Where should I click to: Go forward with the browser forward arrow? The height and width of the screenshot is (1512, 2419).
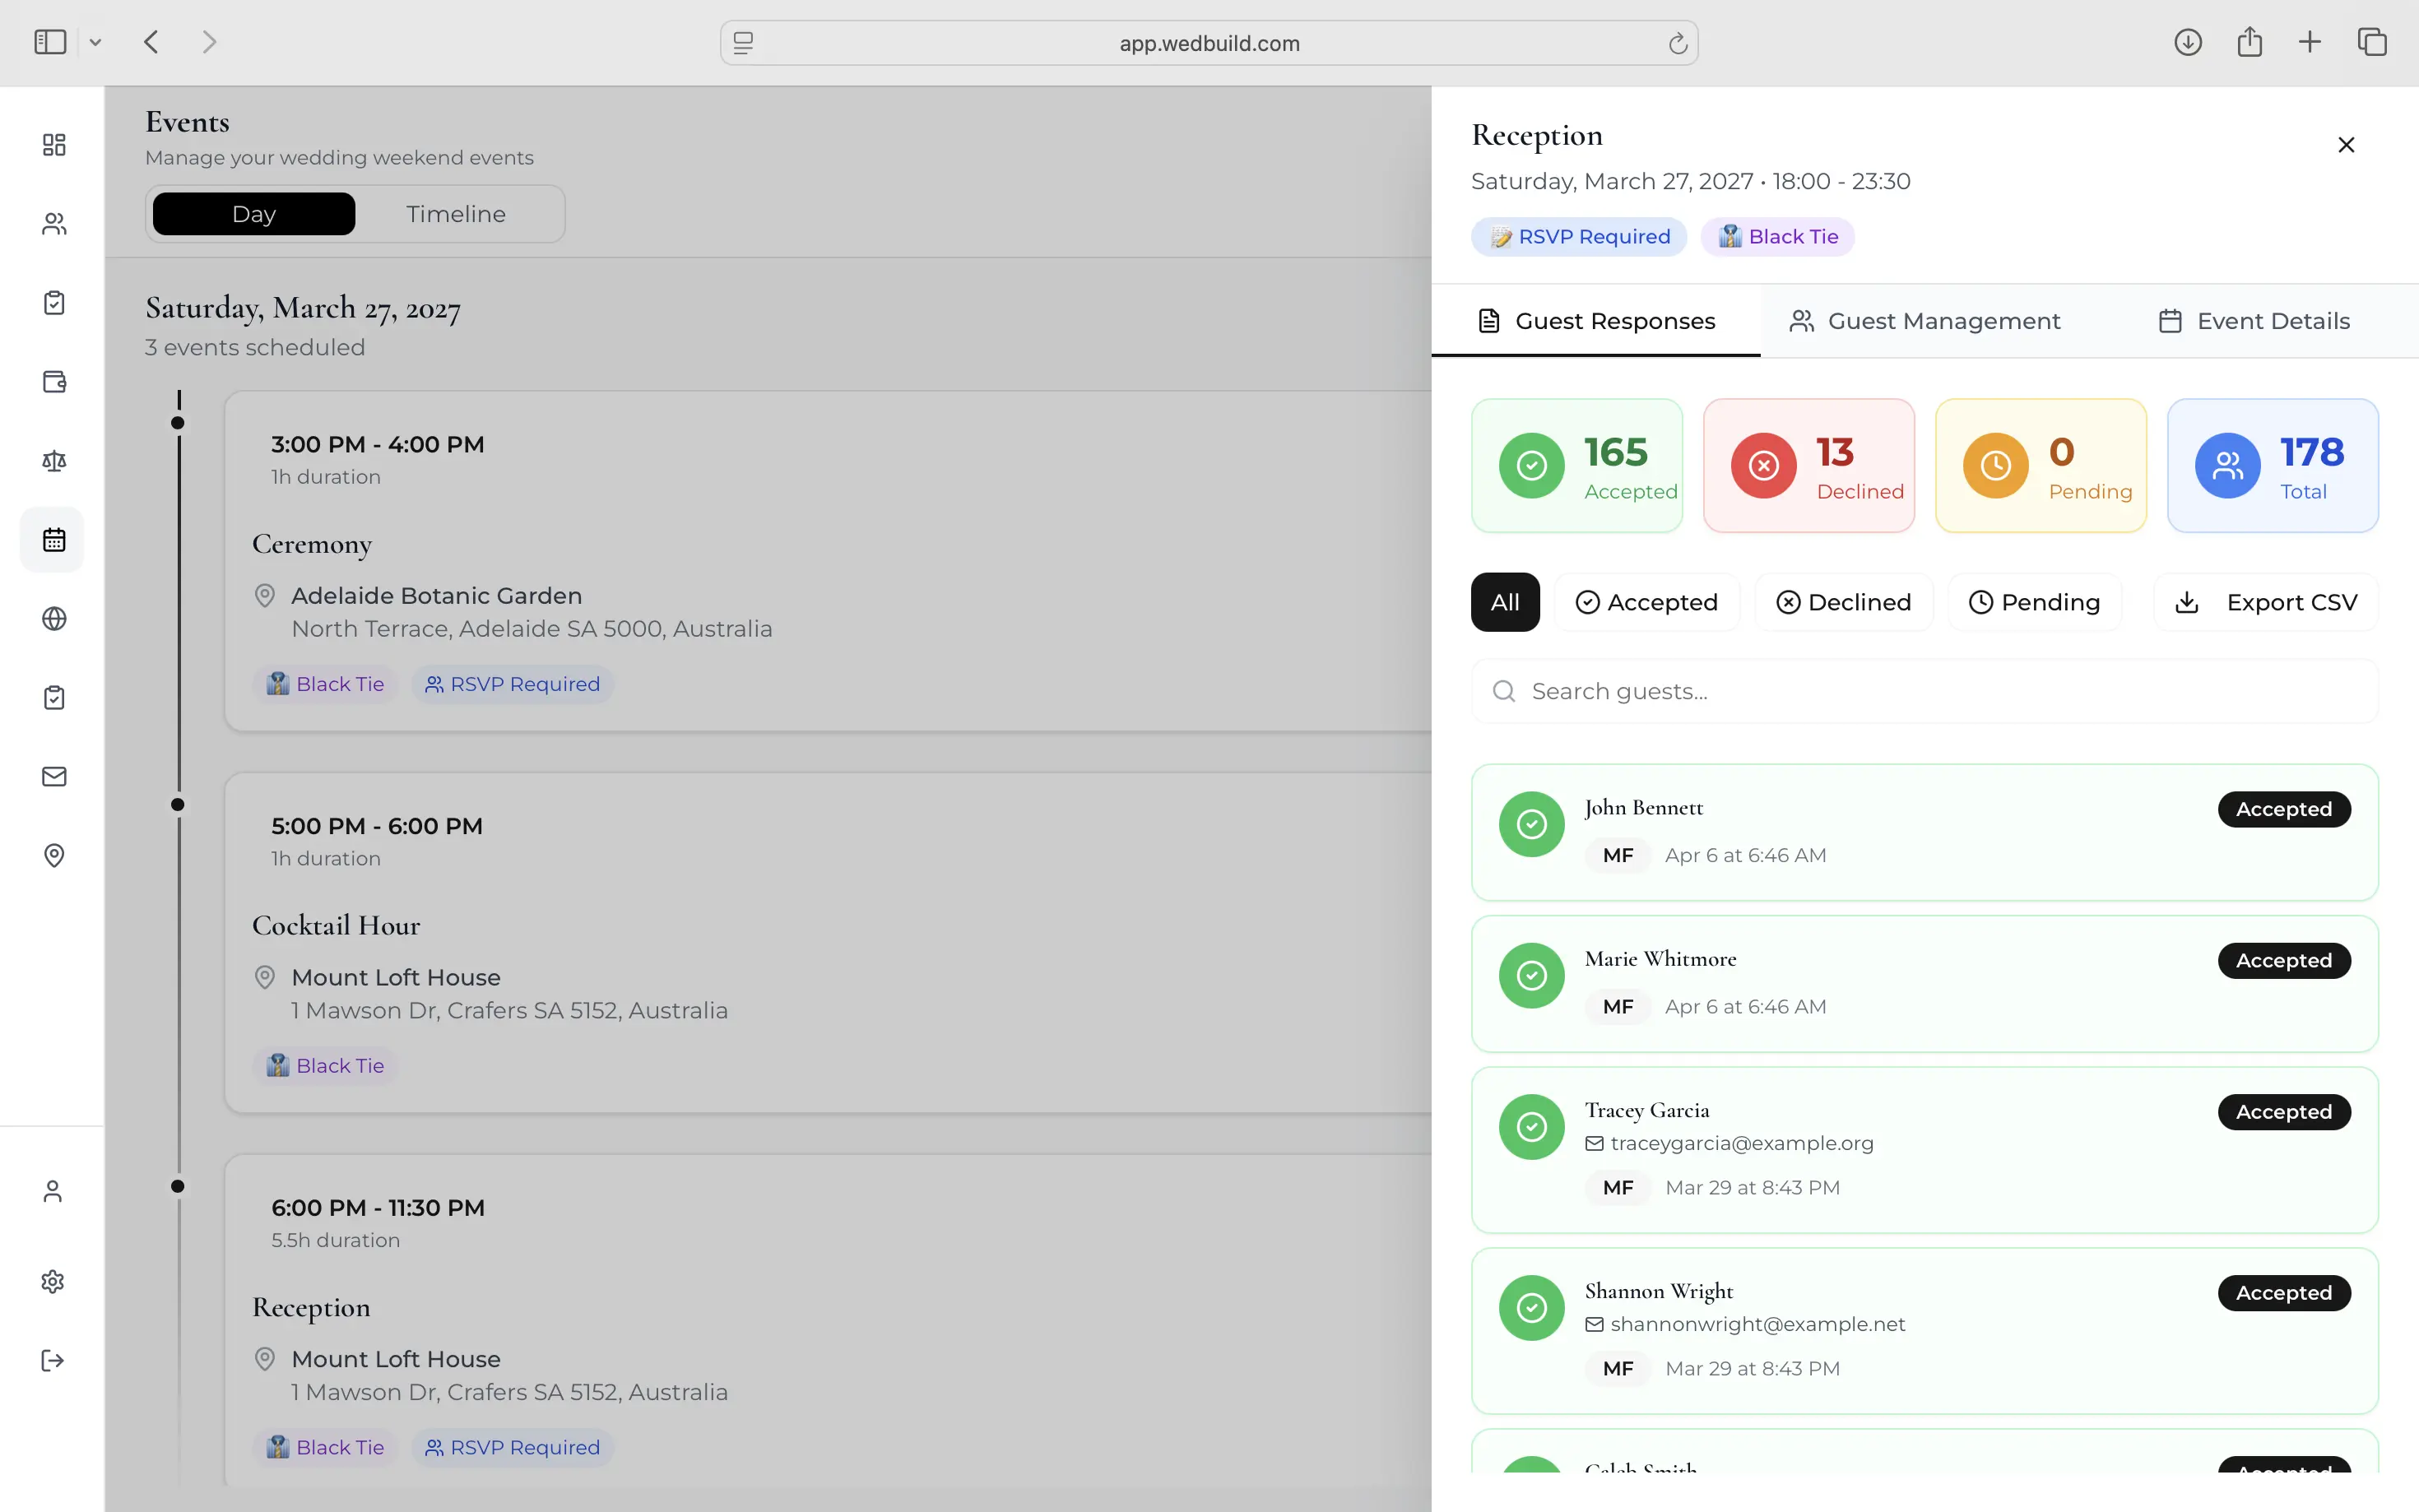pyautogui.click(x=209, y=42)
